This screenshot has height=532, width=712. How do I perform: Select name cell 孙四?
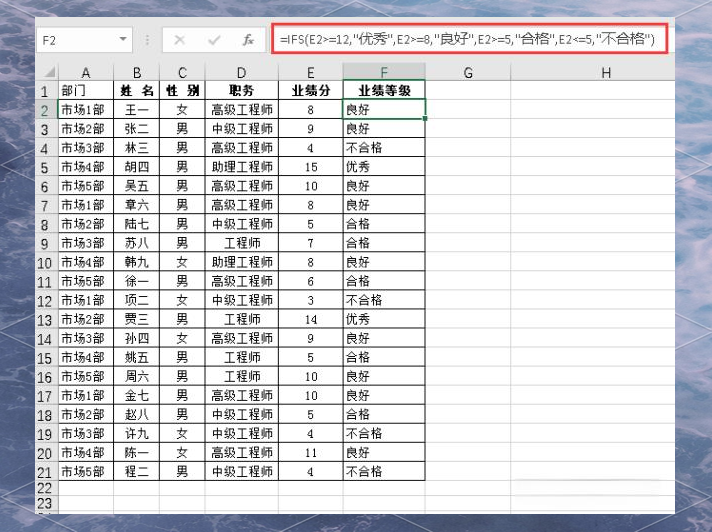click(137, 338)
